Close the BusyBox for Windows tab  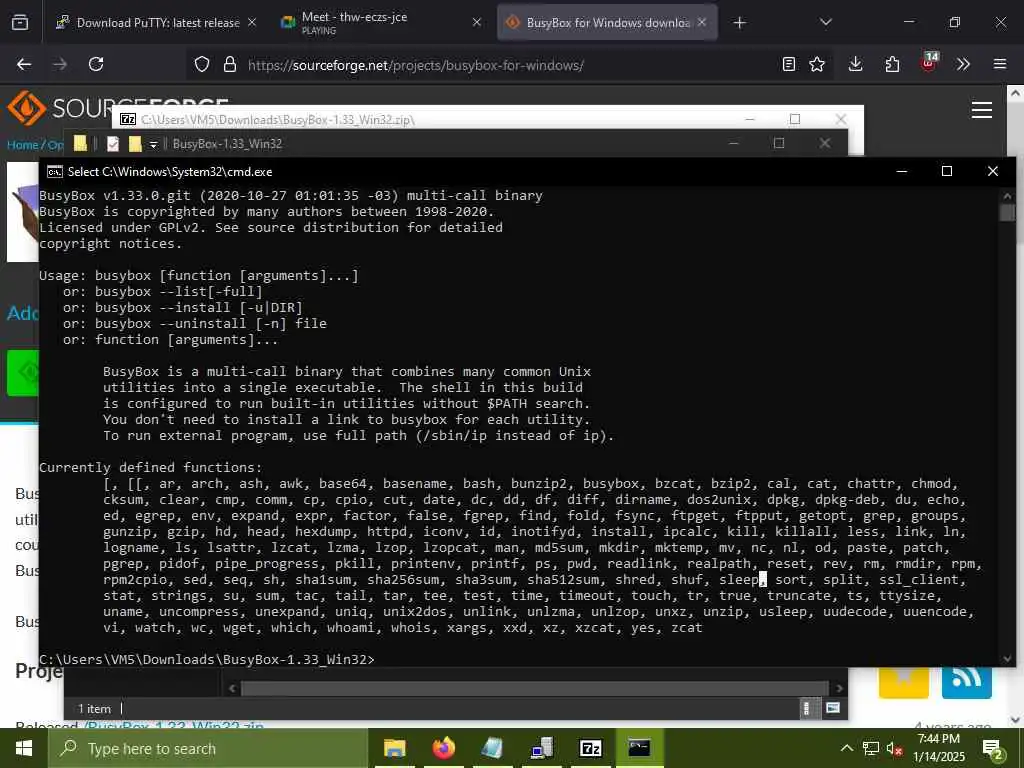click(x=702, y=23)
